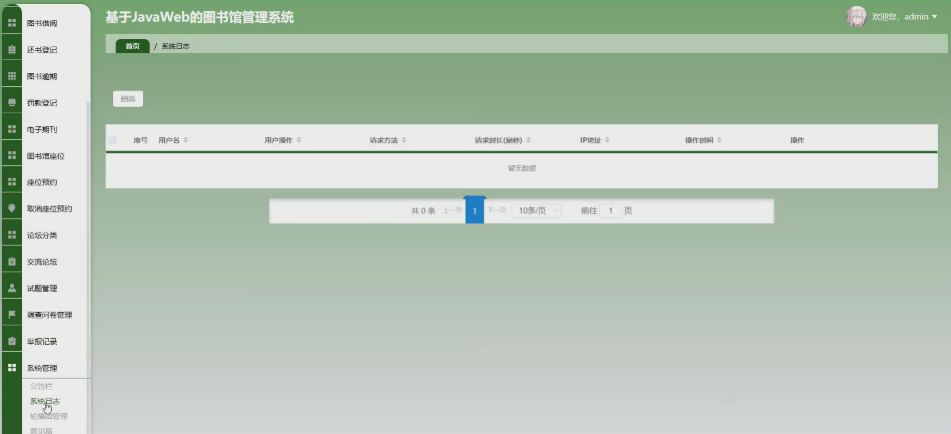The width and height of the screenshot is (951, 434).
Task: Open 轮播图管理 in the 系统管理 submenu
Action: click(x=49, y=416)
